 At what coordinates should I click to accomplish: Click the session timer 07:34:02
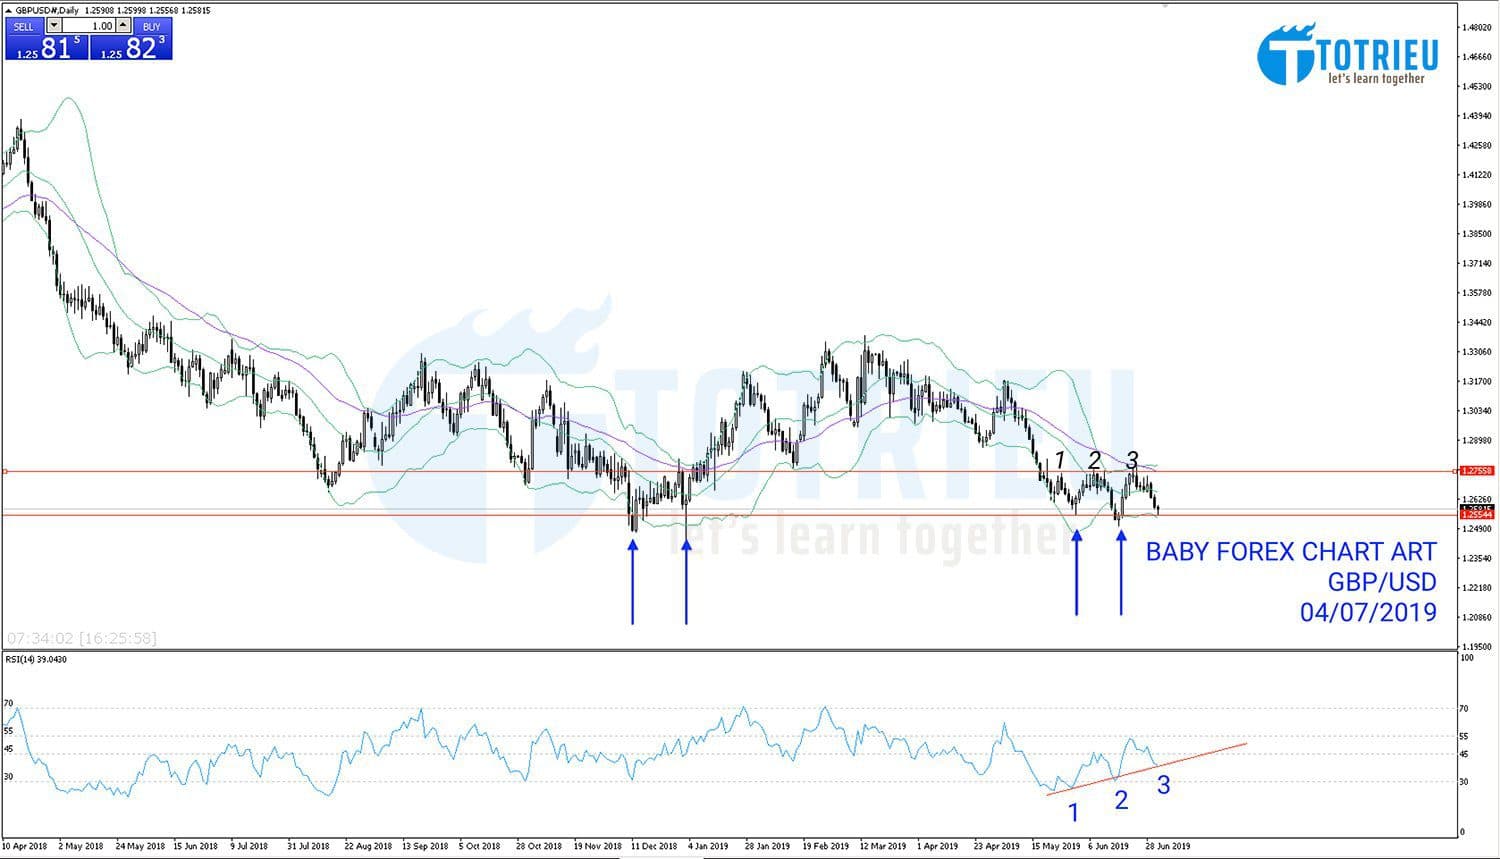(x=39, y=636)
